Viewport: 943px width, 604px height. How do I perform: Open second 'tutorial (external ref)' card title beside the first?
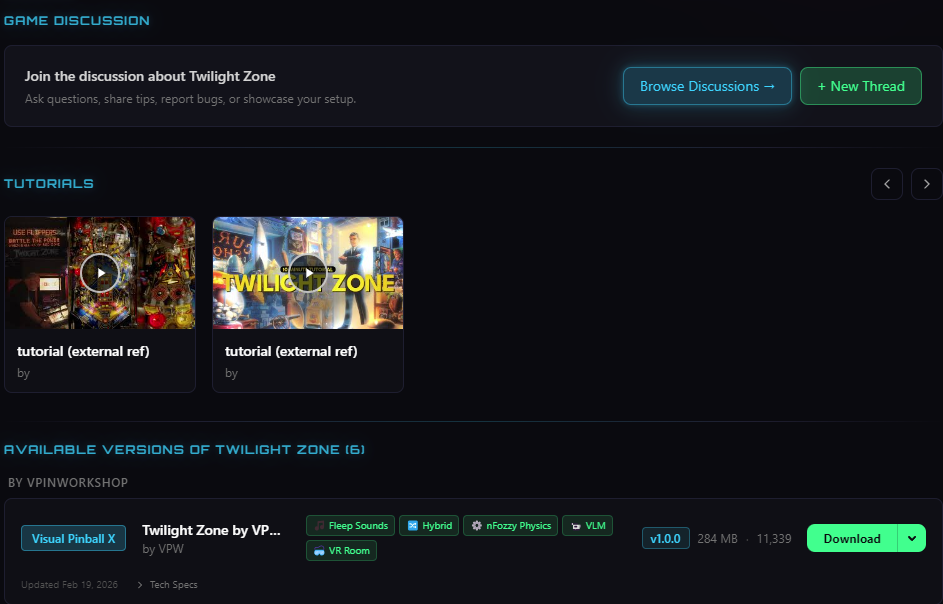pos(291,351)
